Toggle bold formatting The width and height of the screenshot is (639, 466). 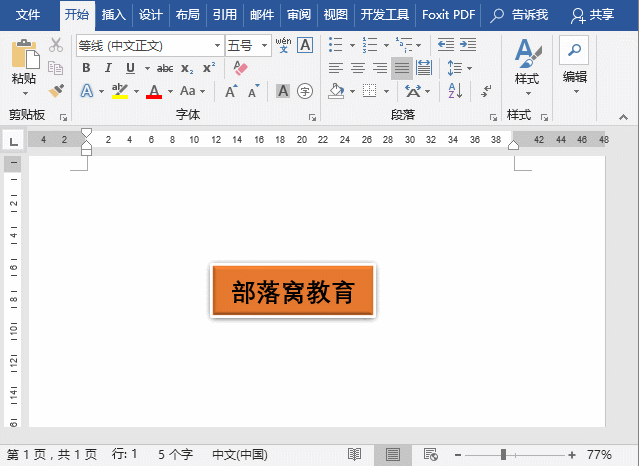(86, 68)
